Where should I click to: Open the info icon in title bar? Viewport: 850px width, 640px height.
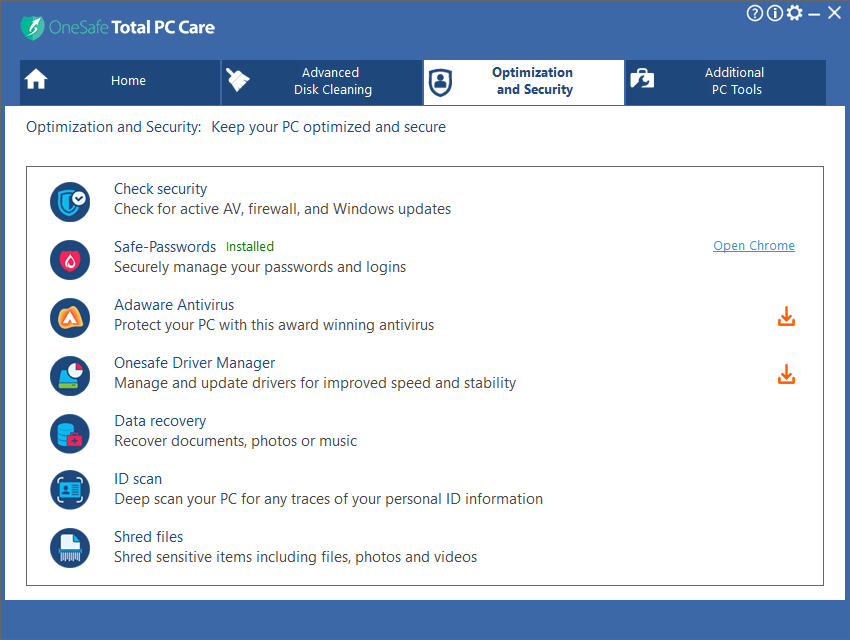(x=775, y=13)
